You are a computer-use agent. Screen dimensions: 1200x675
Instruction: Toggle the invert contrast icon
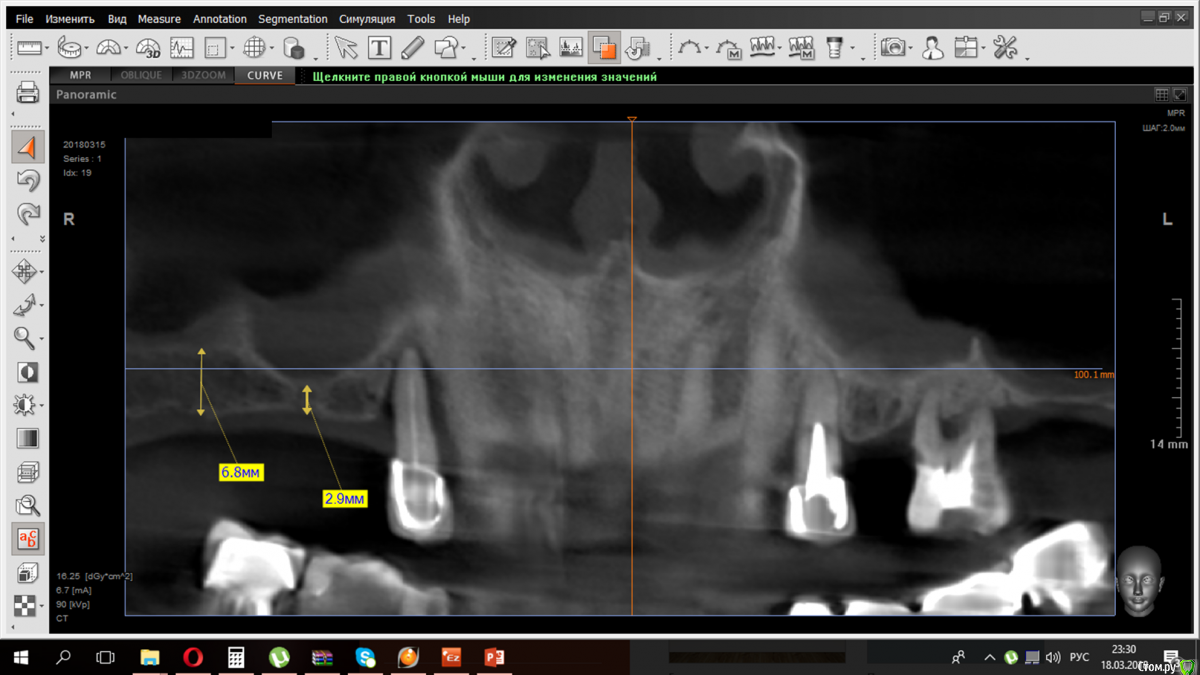point(28,372)
